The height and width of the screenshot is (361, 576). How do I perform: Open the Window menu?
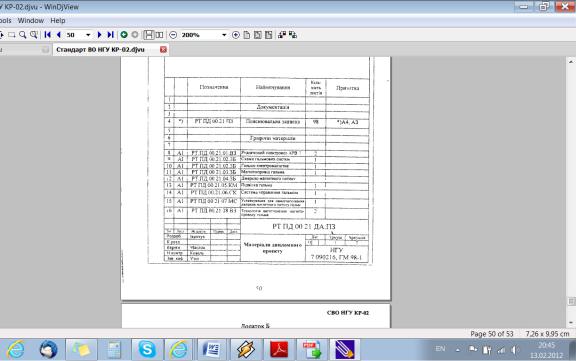click(x=31, y=21)
